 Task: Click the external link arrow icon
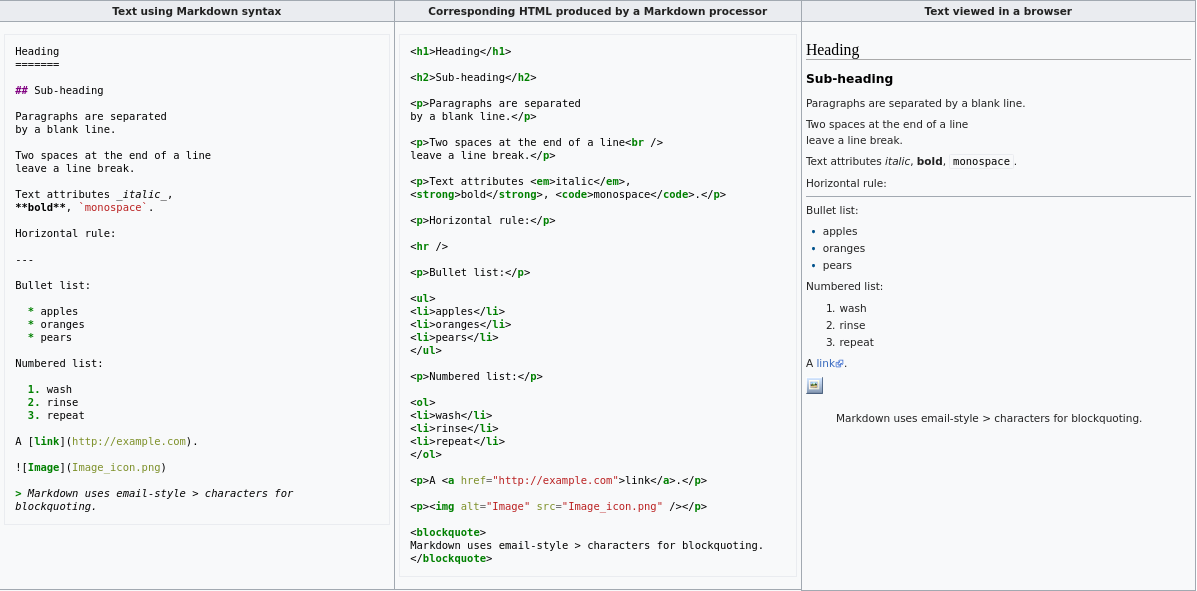[x=839, y=364]
